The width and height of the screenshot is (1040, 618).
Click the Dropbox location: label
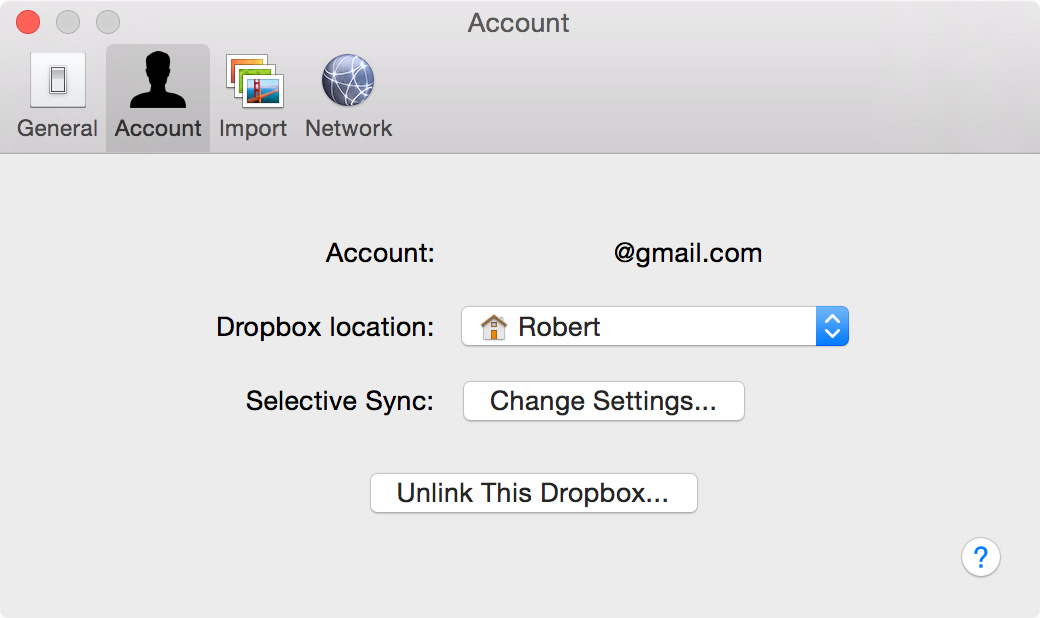coord(325,328)
